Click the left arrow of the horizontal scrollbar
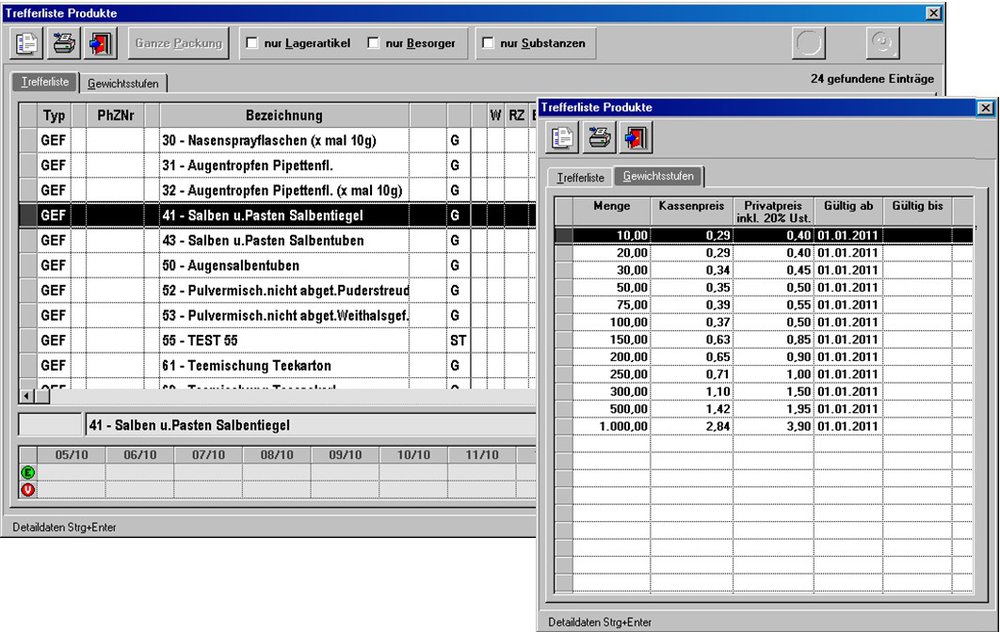This screenshot has height=632, width=1000. click(28, 396)
